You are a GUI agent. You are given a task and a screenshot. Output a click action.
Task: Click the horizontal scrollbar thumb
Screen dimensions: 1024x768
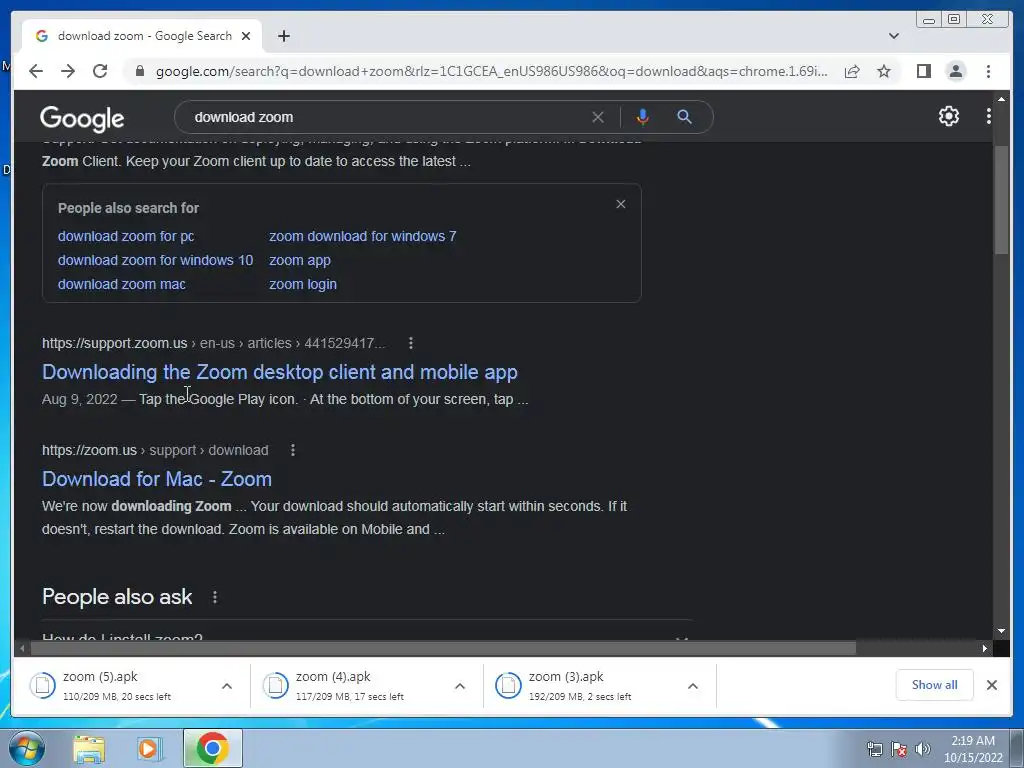tap(443, 648)
